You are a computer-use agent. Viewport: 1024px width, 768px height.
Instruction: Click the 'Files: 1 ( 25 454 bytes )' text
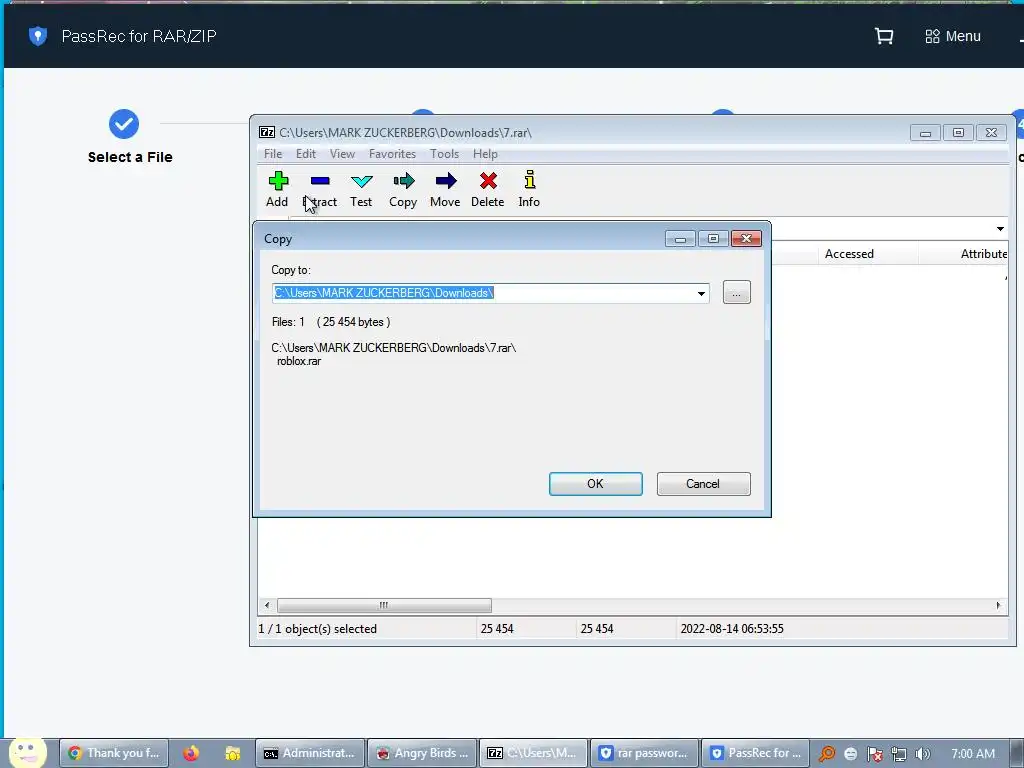[x=331, y=322]
